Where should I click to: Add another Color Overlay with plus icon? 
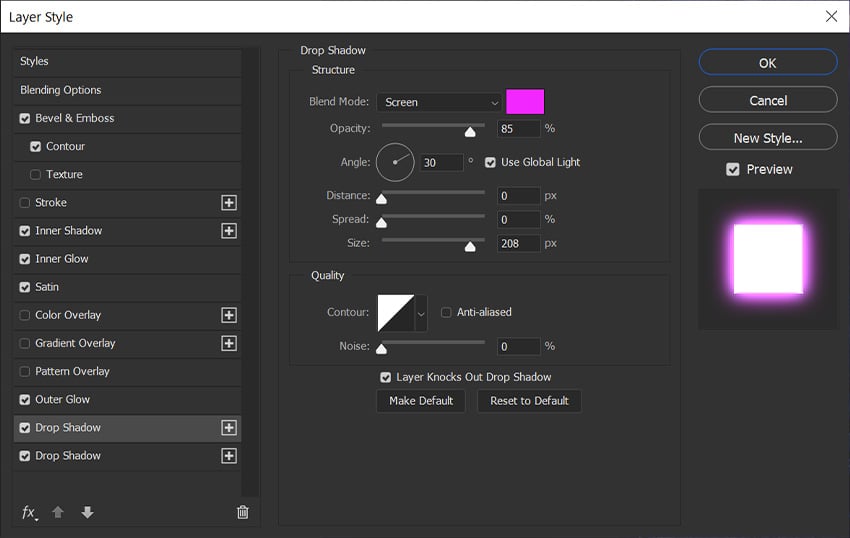[229, 315]
